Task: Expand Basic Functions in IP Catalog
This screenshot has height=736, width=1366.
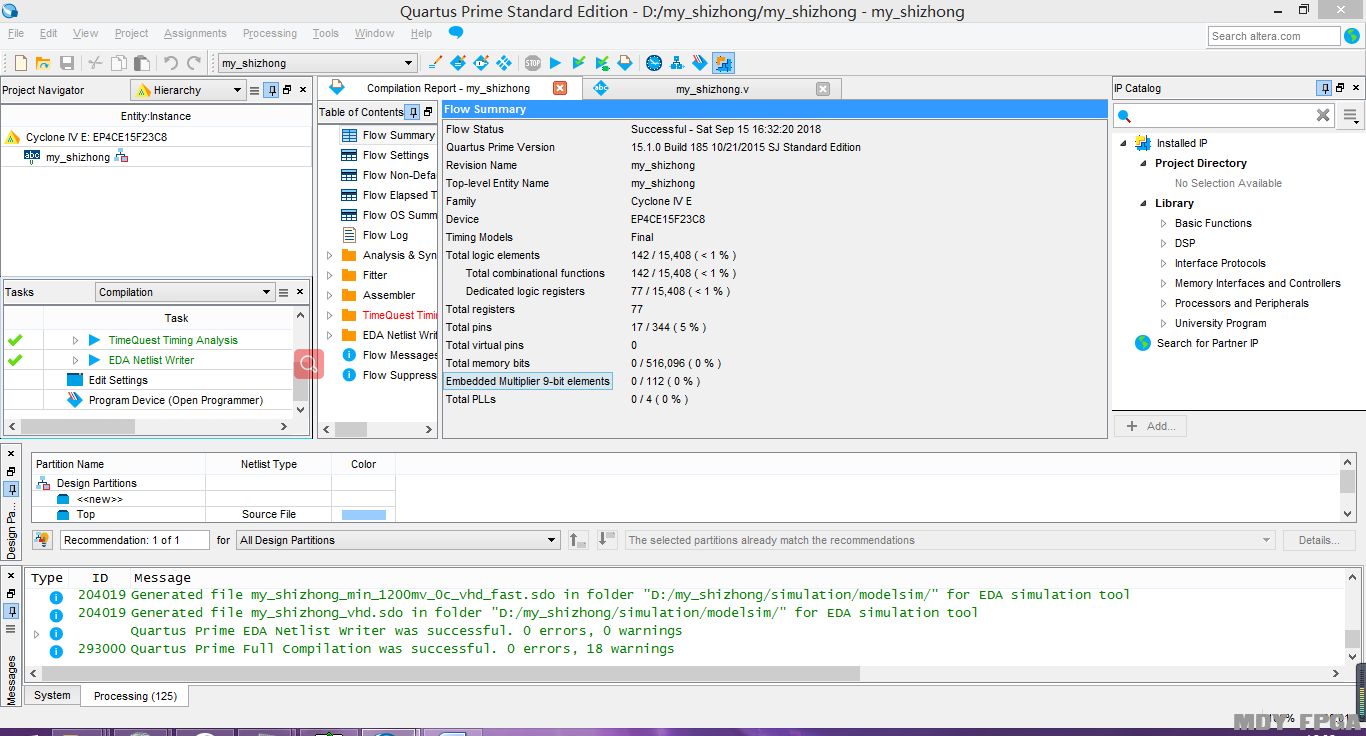Action: click(x=1163, y=223)
